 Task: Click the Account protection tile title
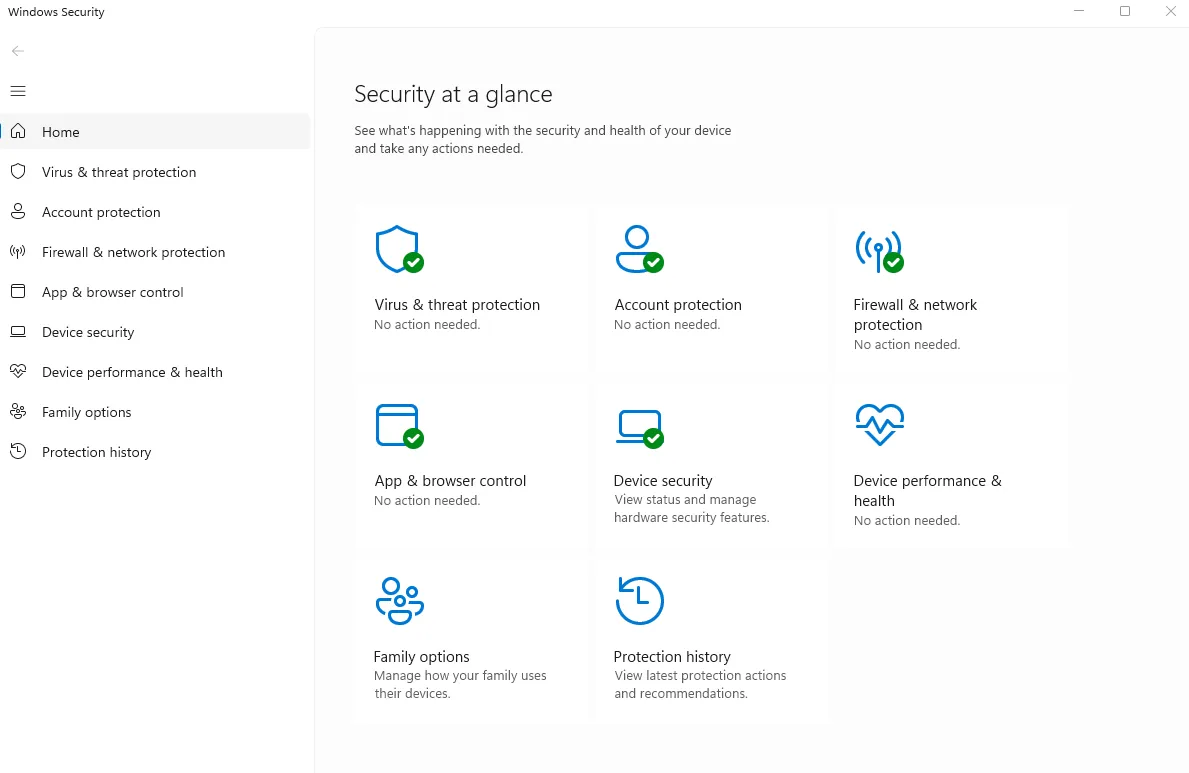pyautogui.click(x=678, y=305)
